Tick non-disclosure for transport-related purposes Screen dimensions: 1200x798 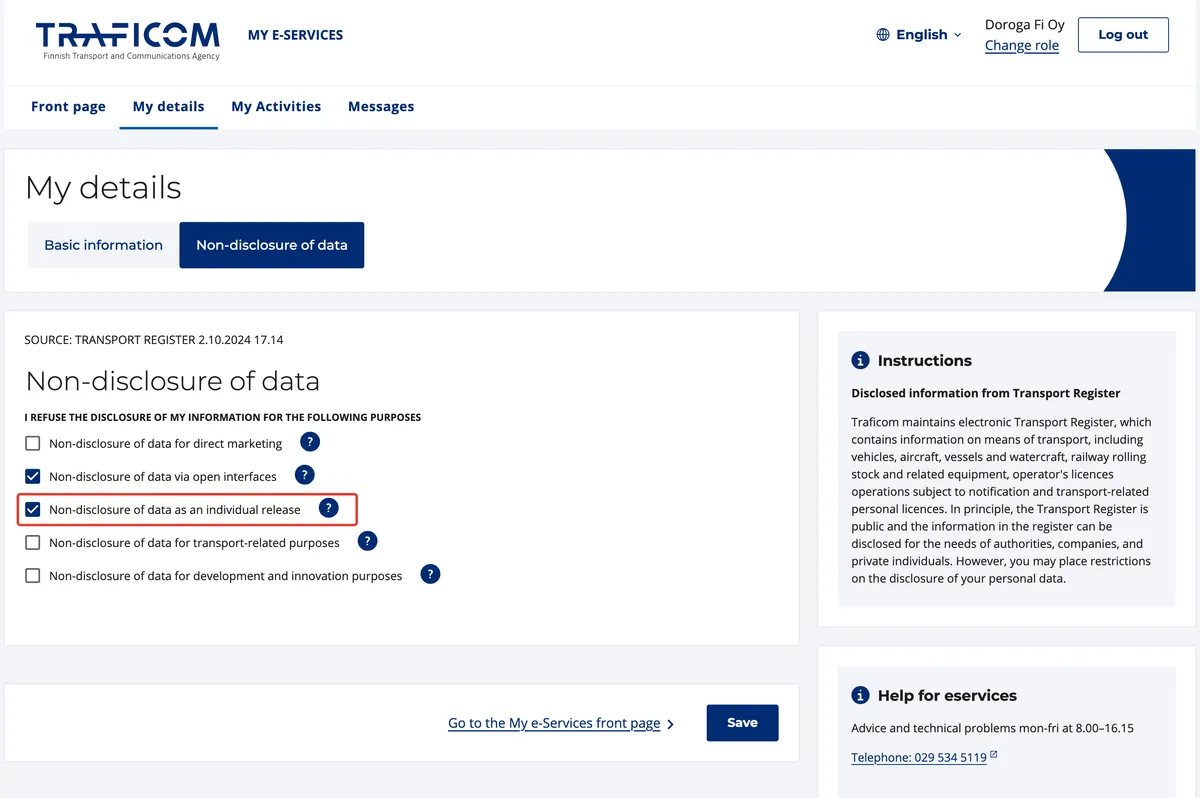(33, 543)
